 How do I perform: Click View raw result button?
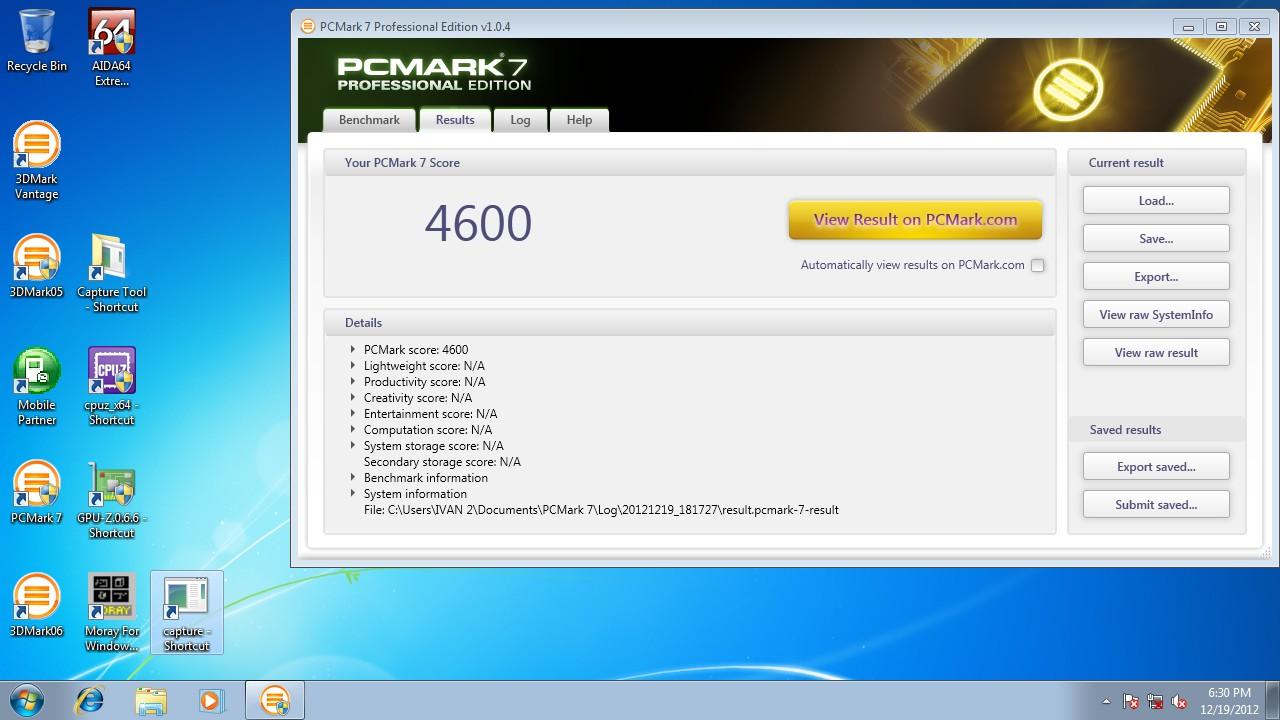(1156, 353)
